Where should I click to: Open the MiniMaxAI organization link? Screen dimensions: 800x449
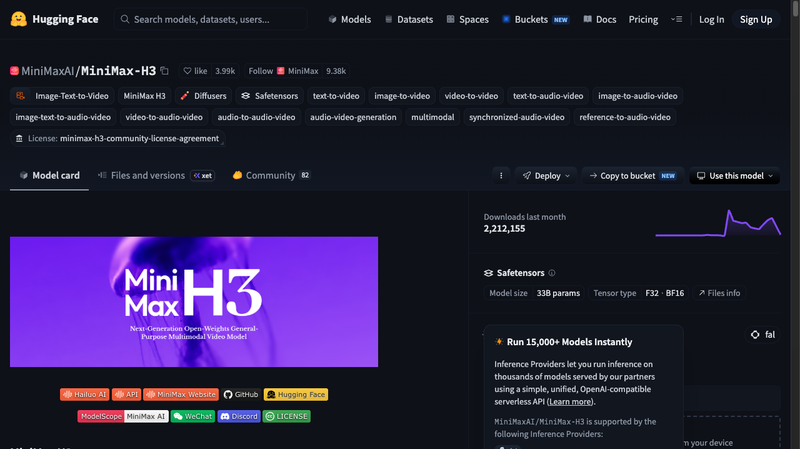(x=47, y=71)
